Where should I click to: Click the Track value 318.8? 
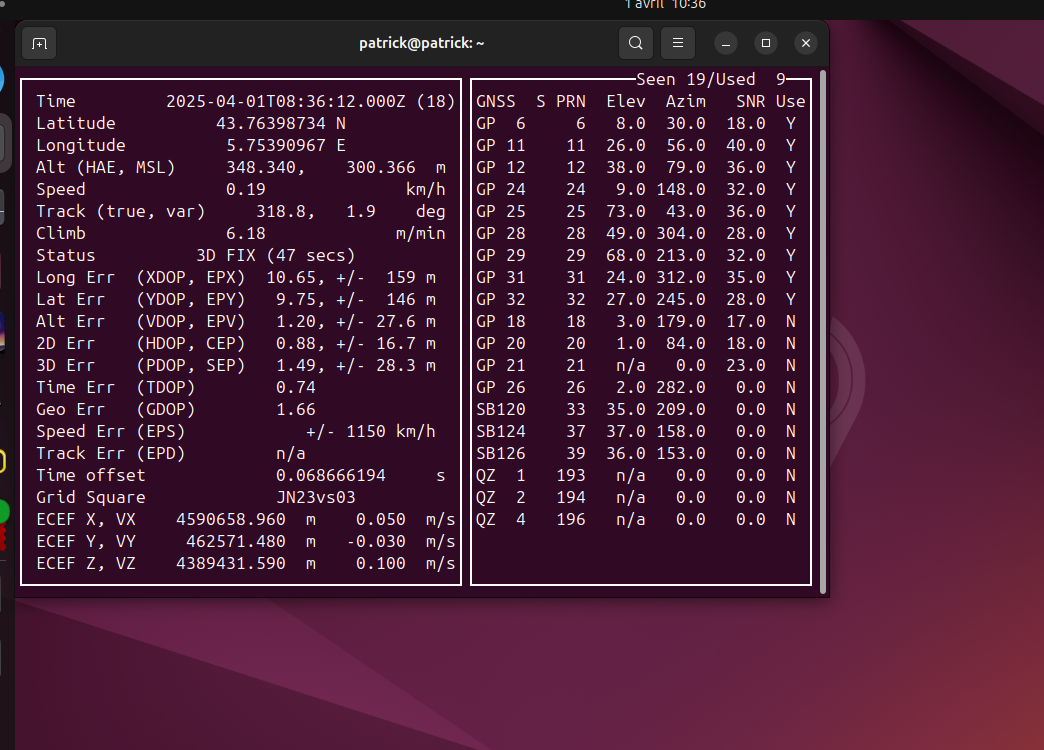pyautogui.click(x=281, y=211)
